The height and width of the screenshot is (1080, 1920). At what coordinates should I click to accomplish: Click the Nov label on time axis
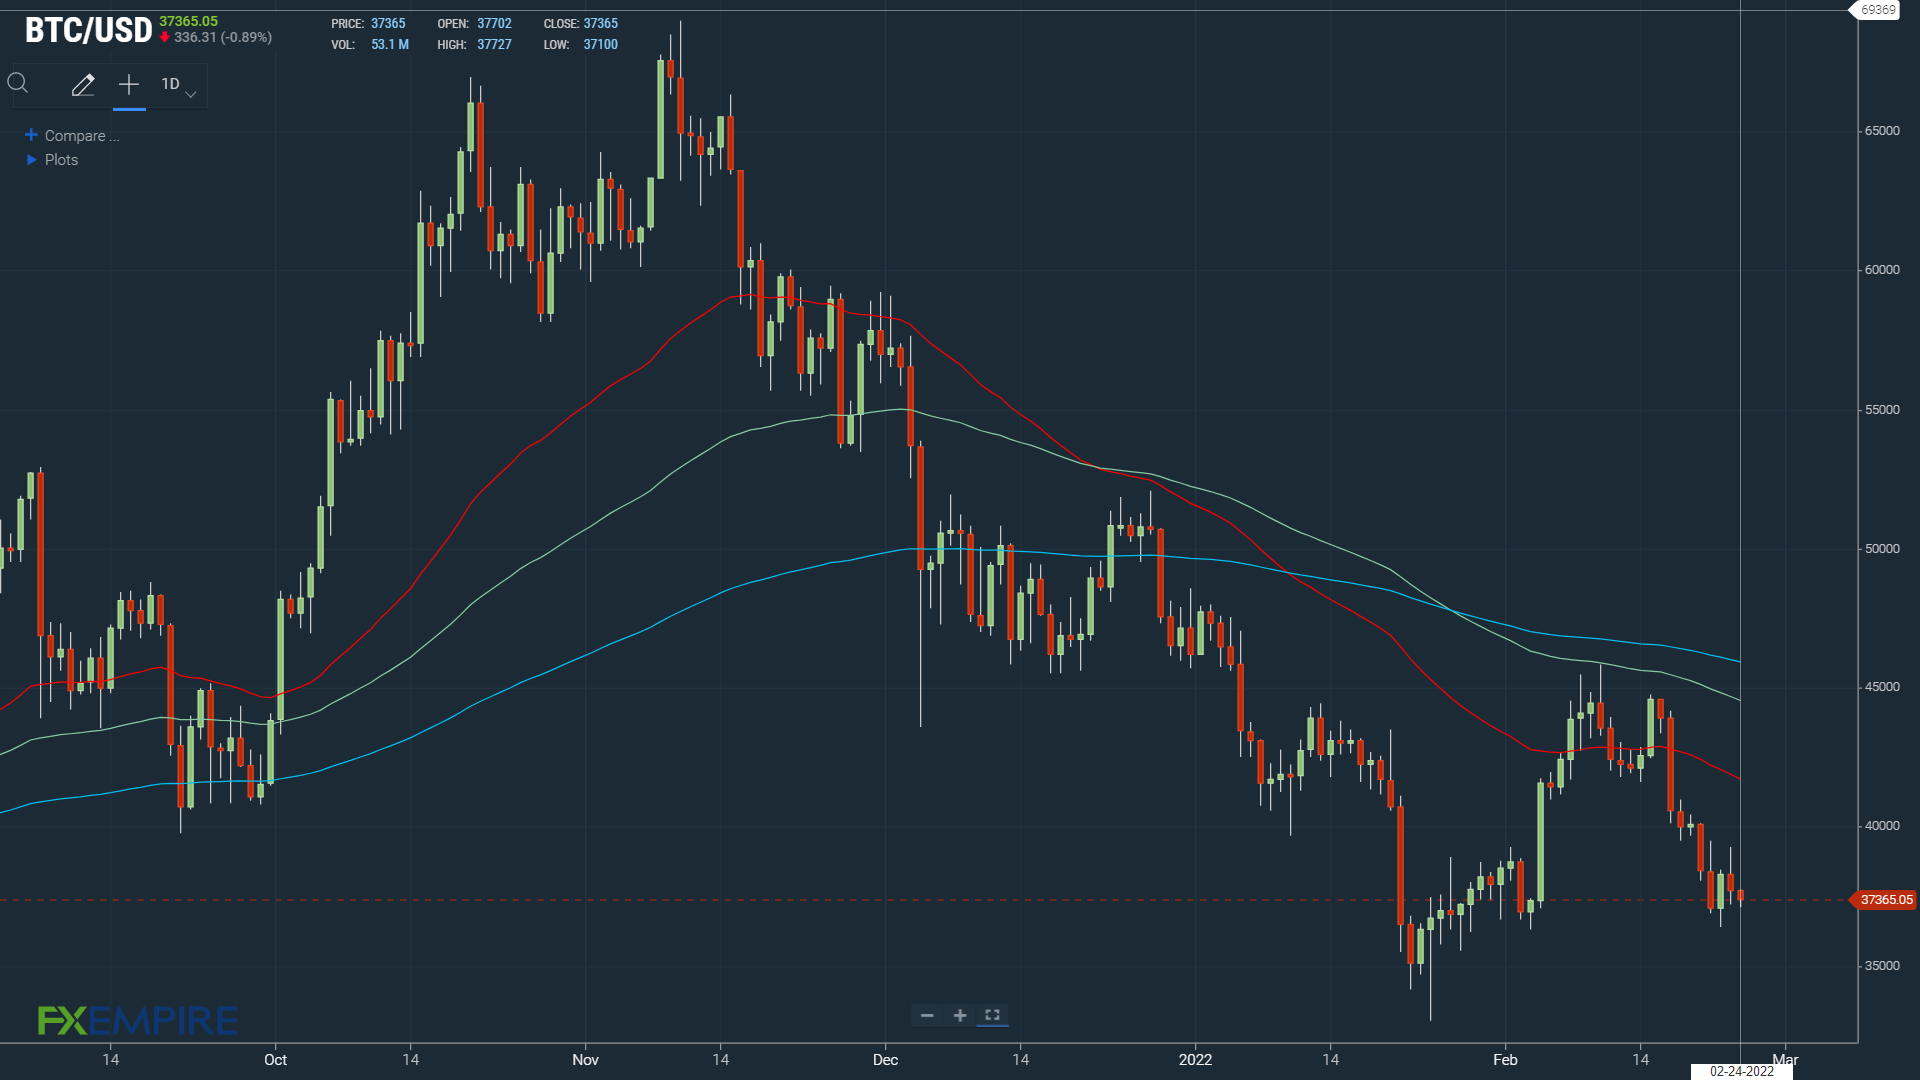(x=585, y=1060)
